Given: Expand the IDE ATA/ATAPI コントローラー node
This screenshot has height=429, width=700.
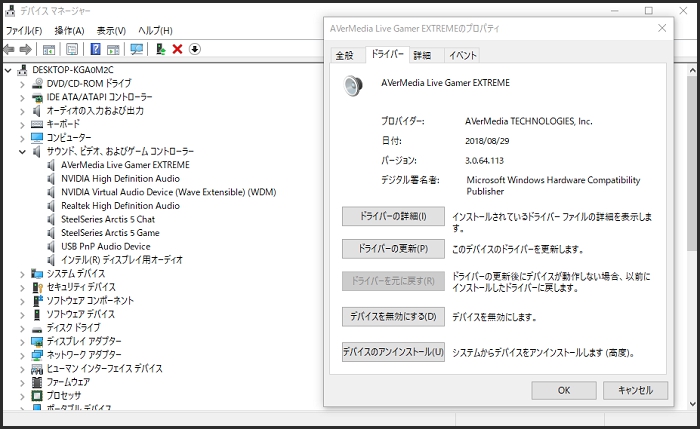Looking at the screenshot, I should point(22,97).
